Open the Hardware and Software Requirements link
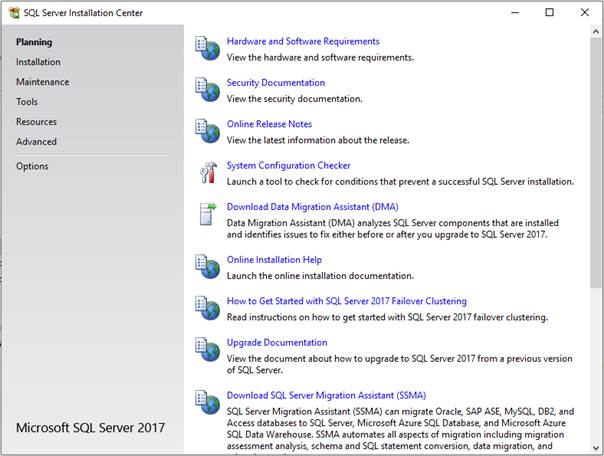604x456 pixels. point(303,42)
